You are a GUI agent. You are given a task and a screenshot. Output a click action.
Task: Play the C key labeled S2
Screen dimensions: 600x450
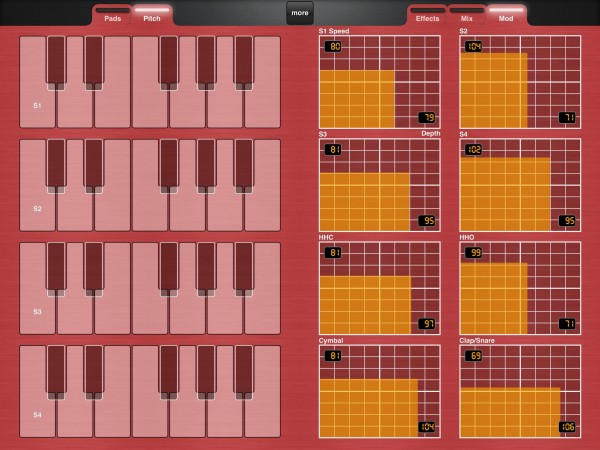pyautogui.click(x=37, y=209)
